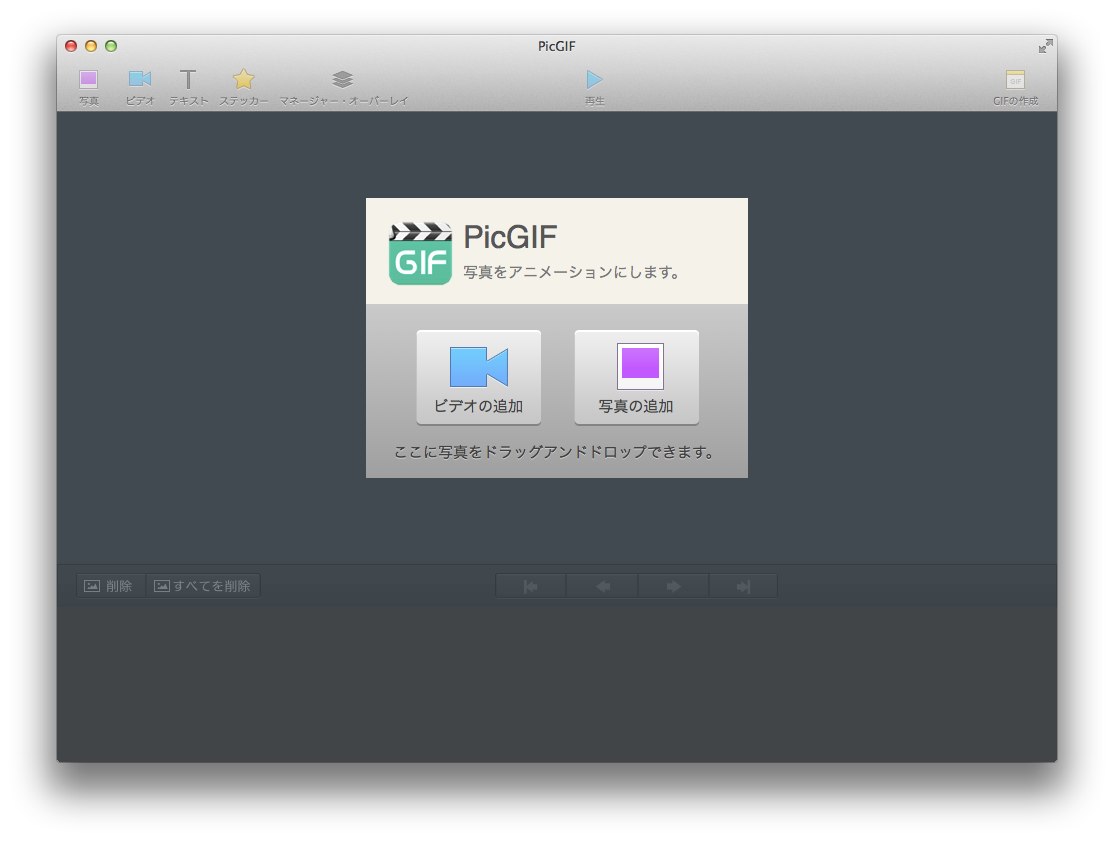Close the PicGIF window with red button
The width and height of the screenshot is (1114, 841).
(x=71, y=46)
